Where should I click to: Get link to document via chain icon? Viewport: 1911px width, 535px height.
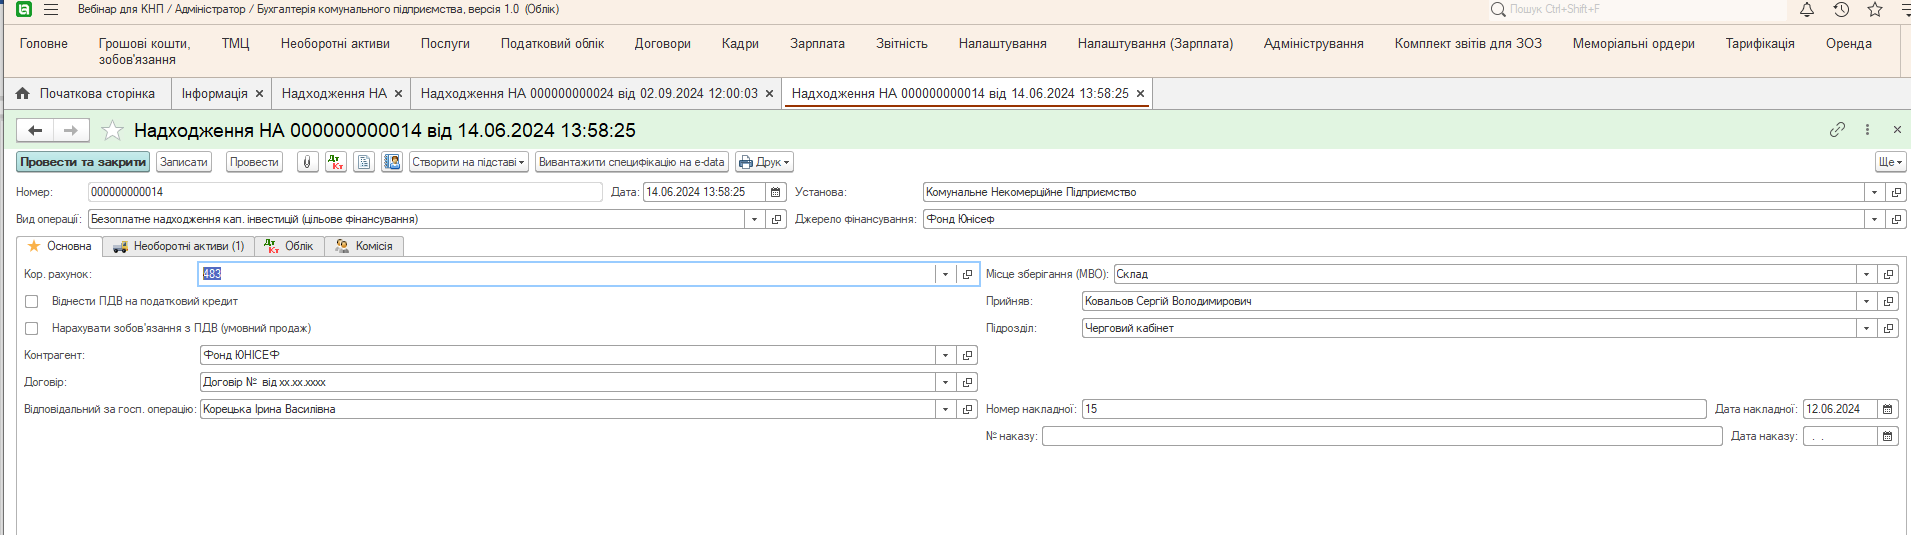point(1837,130)
